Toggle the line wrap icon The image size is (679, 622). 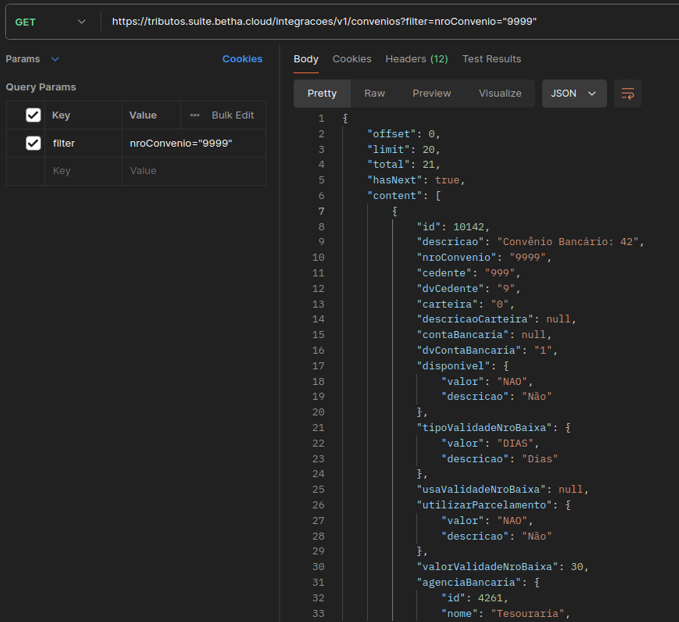click(x=627, y=94)
